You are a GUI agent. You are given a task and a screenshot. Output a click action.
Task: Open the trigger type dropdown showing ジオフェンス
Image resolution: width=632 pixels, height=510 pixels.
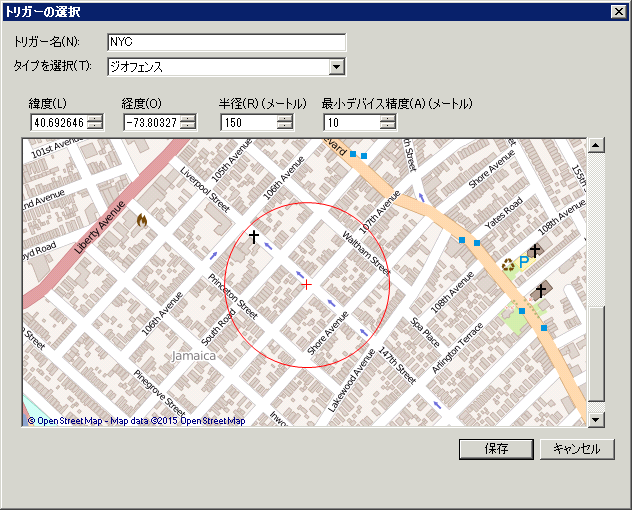pyautogui.click(x=337, y=67)
